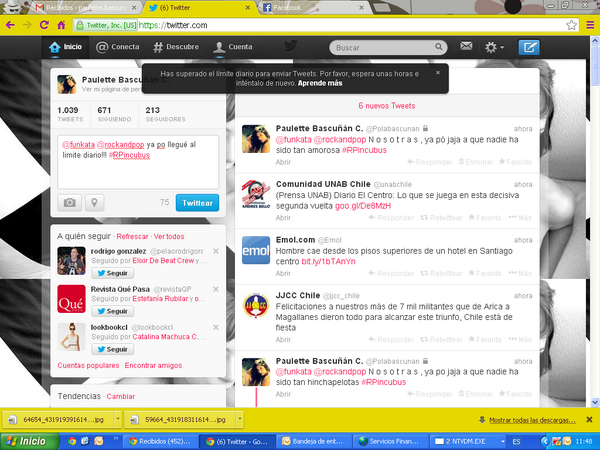Click the search magnifier icon in Buscar
Screen dimensions: 600x450
(439, 47)
